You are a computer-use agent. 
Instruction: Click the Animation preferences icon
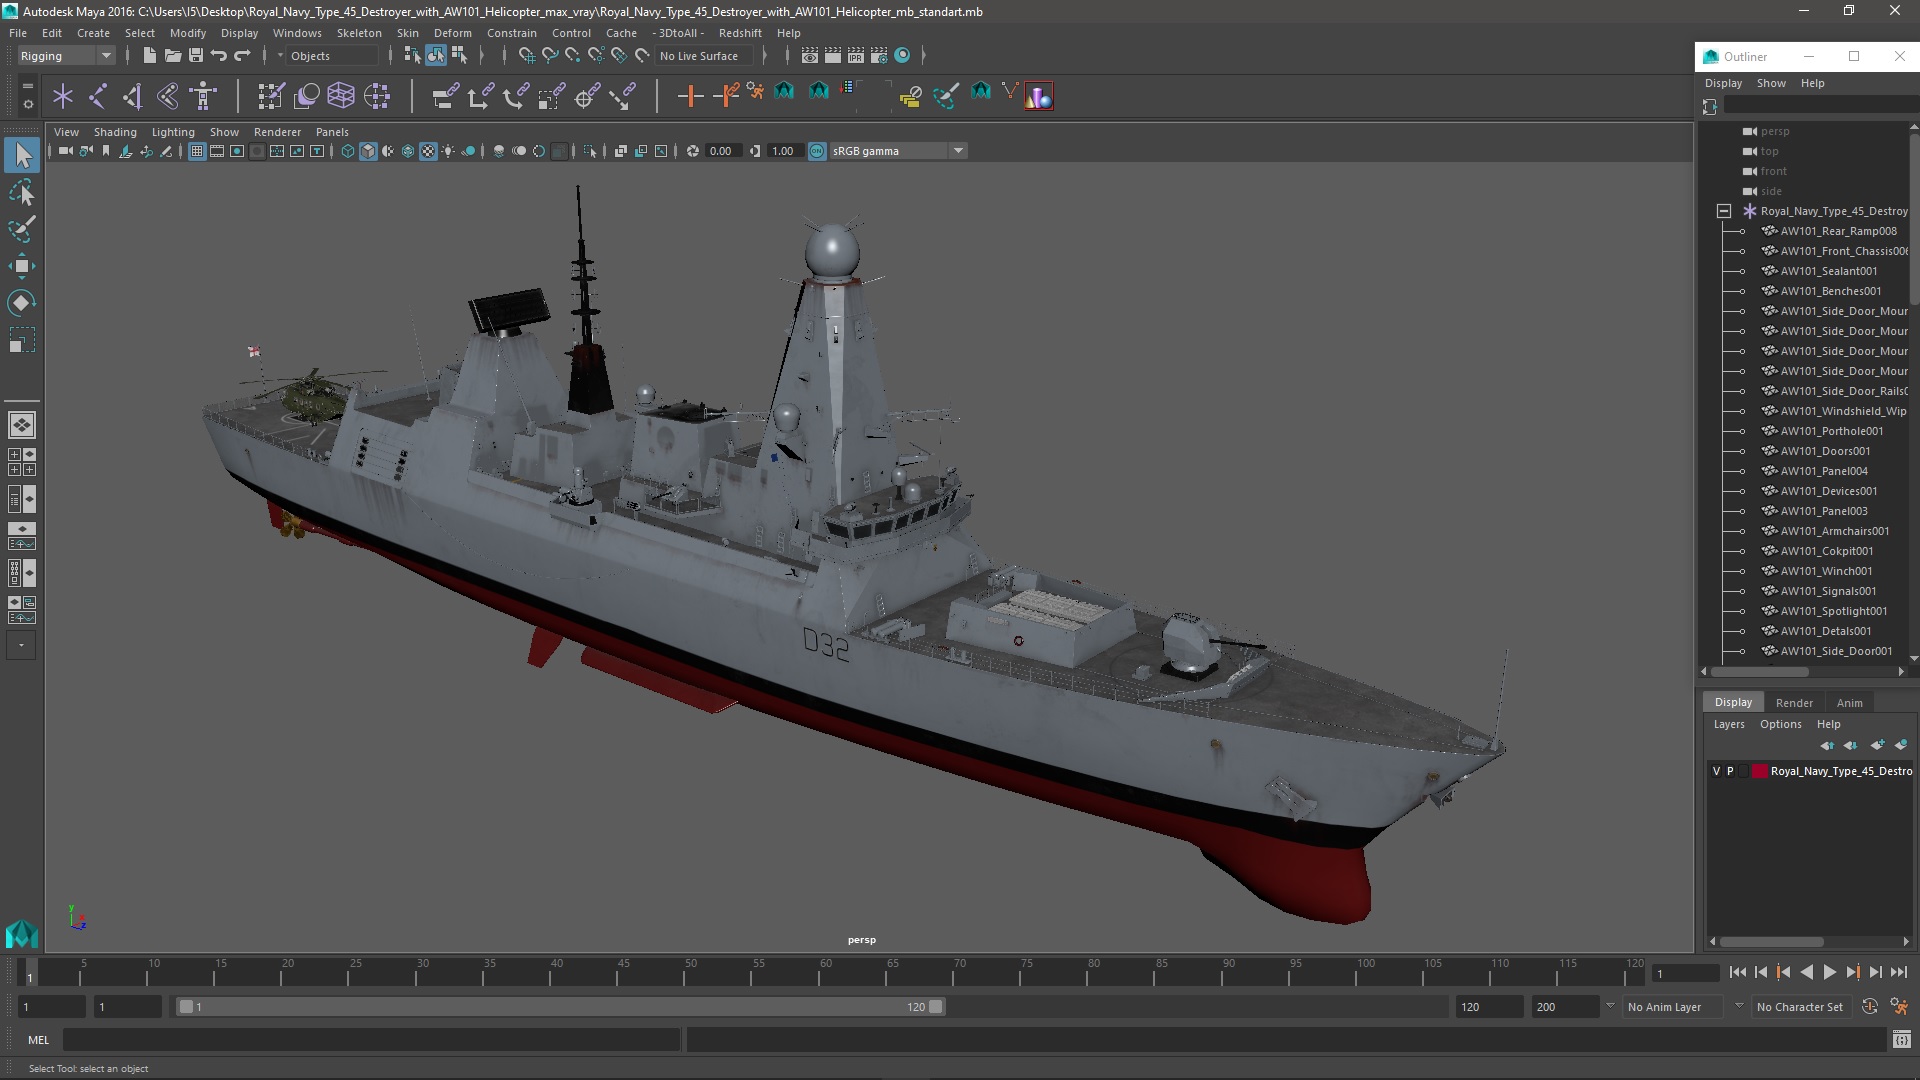[1899, 1007]
